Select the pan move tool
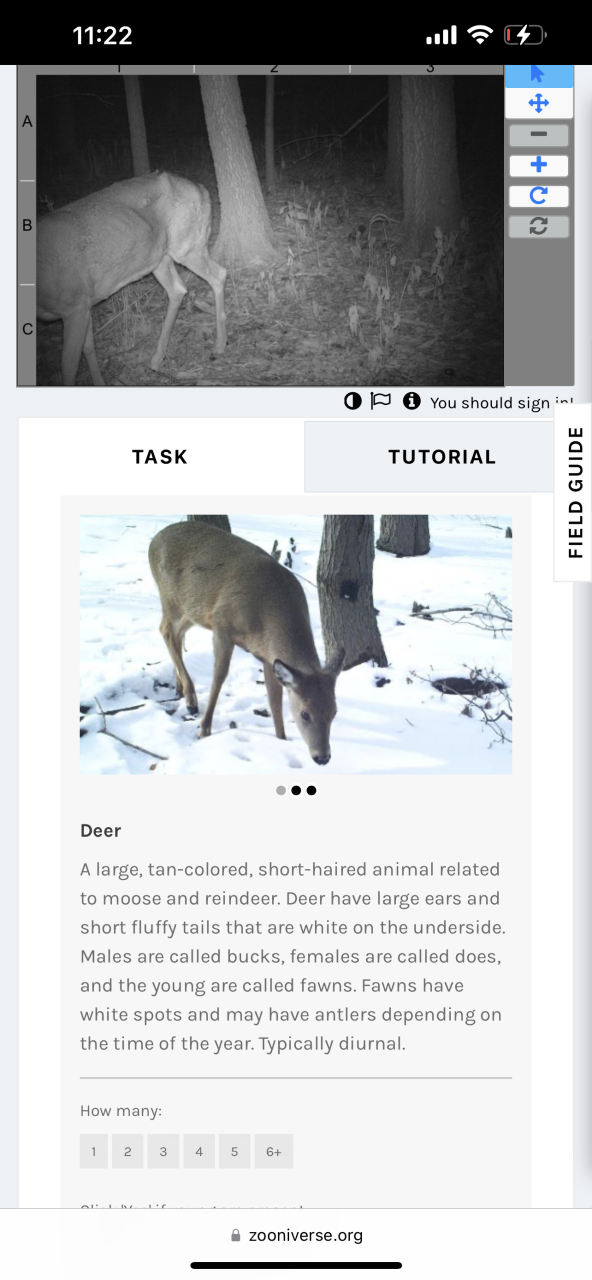This screenshot has height=1280, width=592. tap(538, 103)
